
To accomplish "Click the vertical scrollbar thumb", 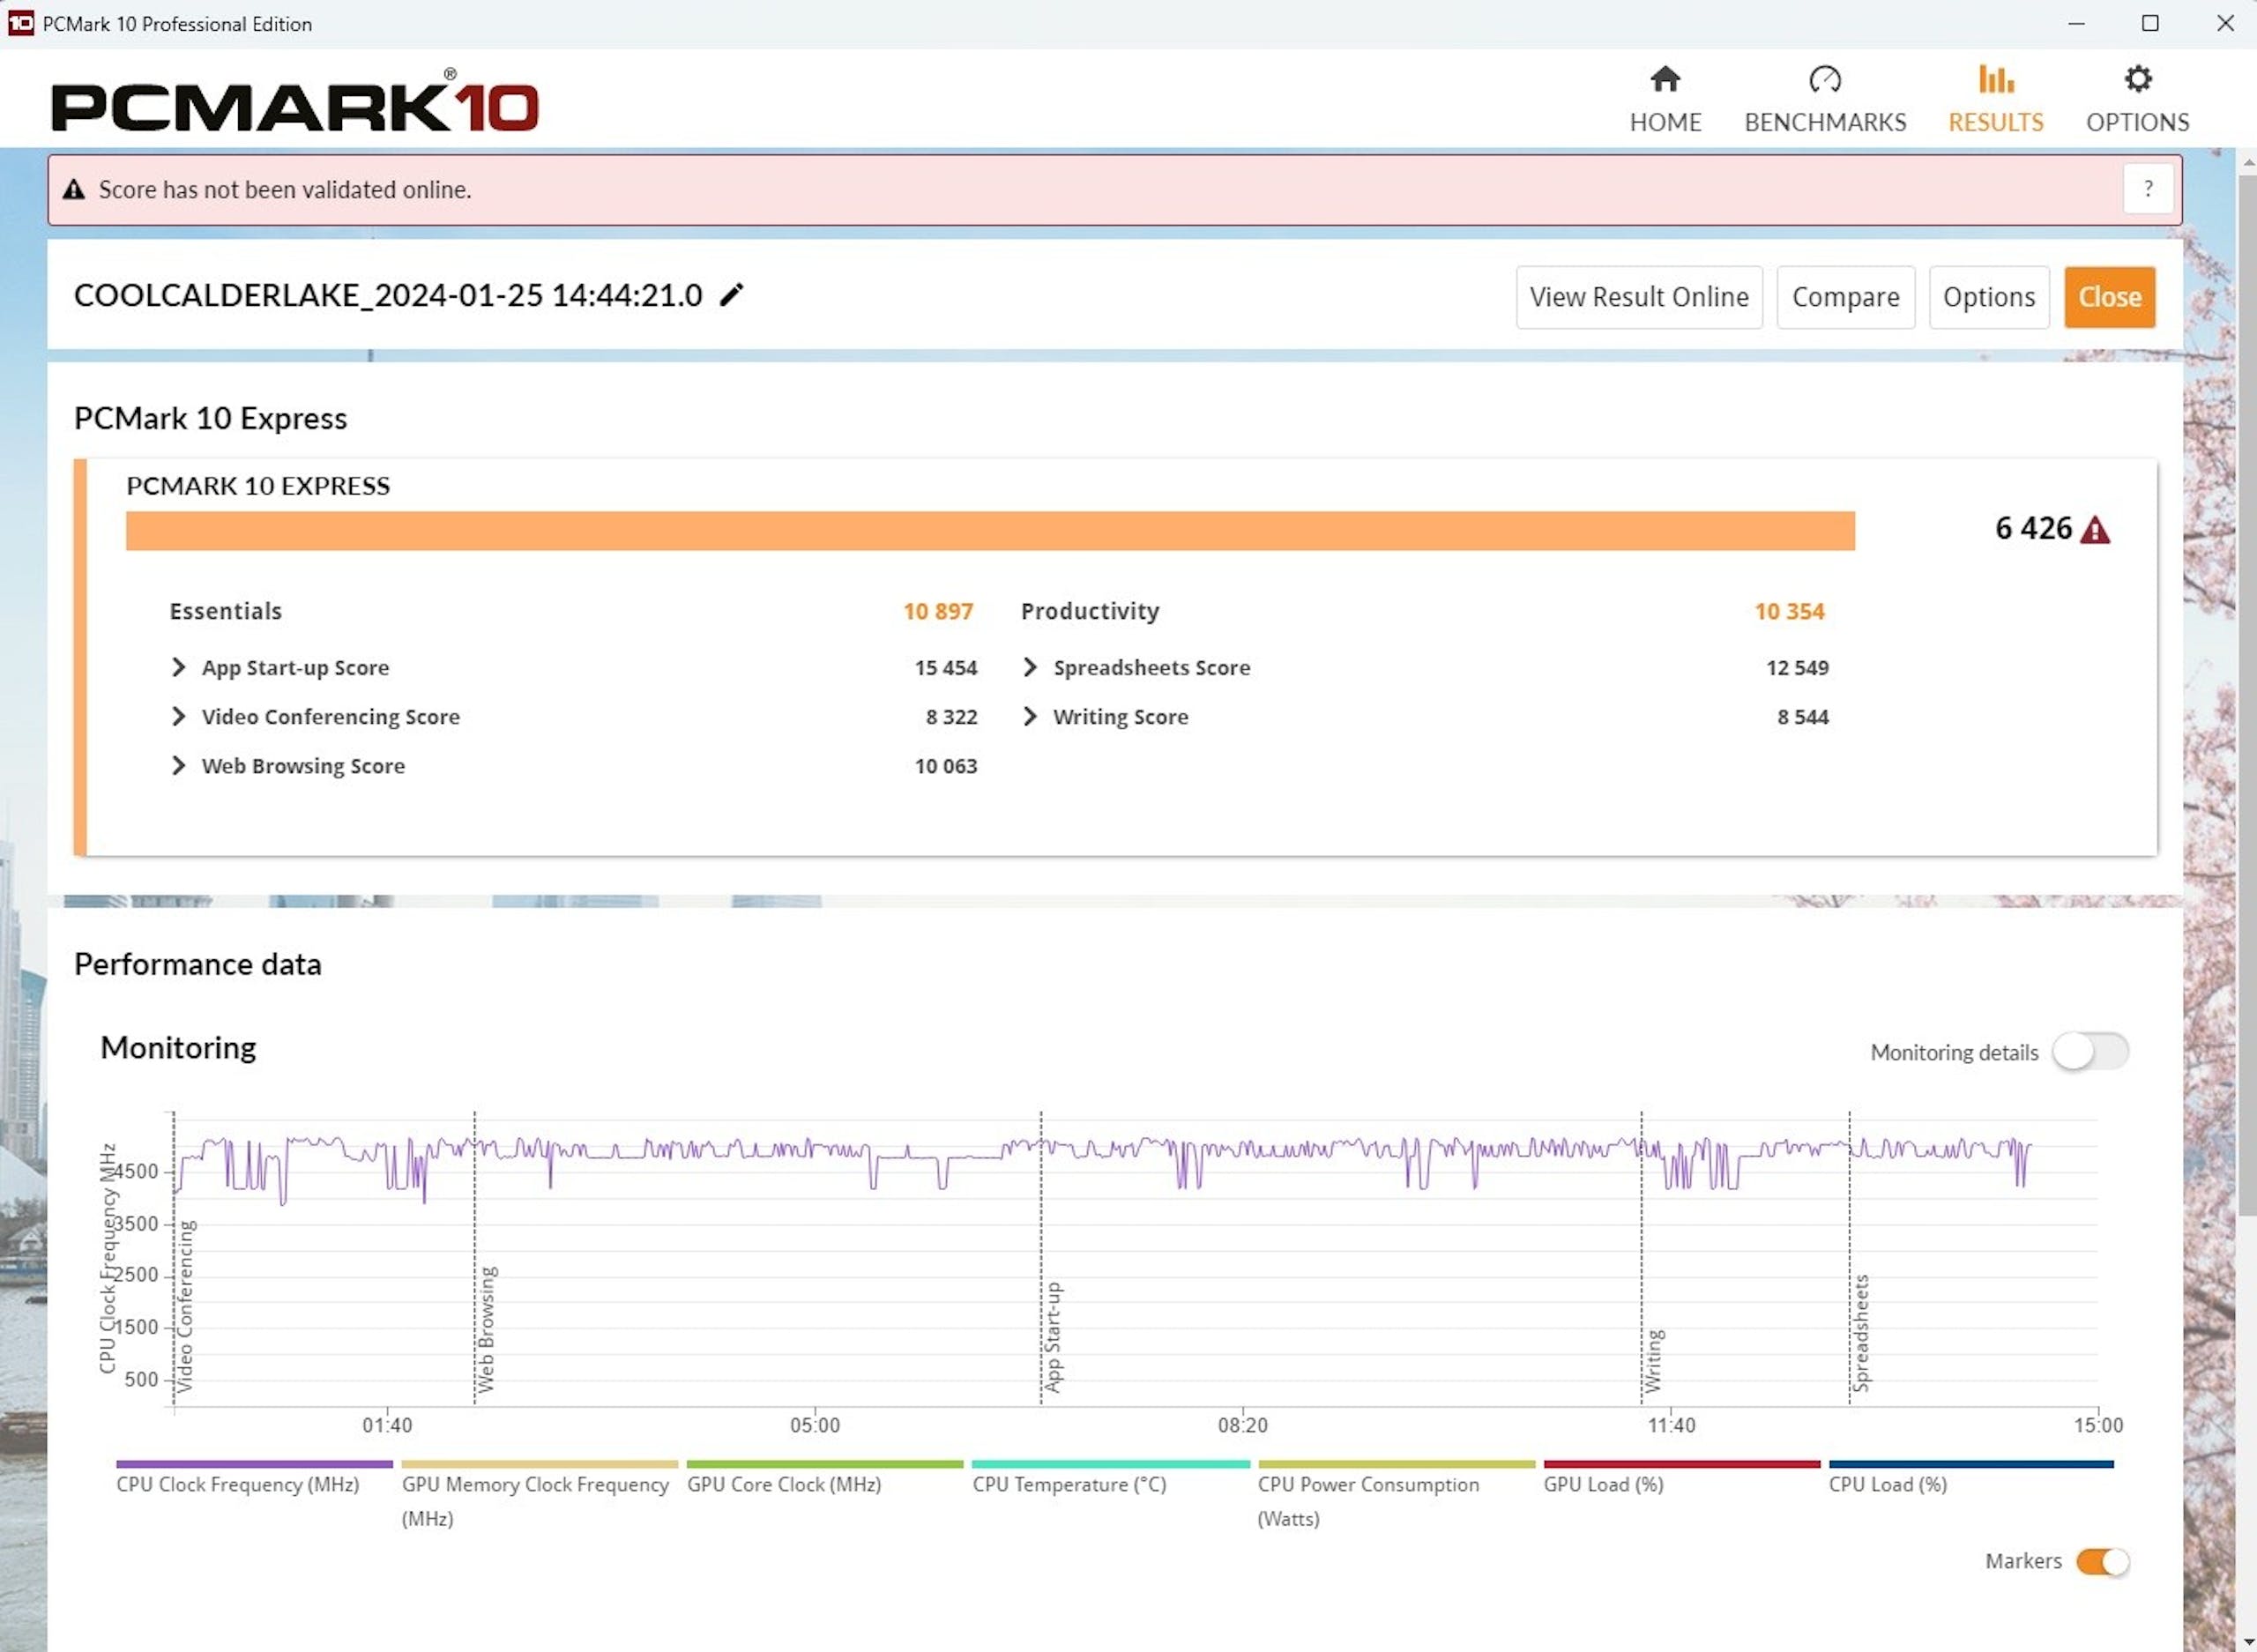I will click(x=2247, y=695).
